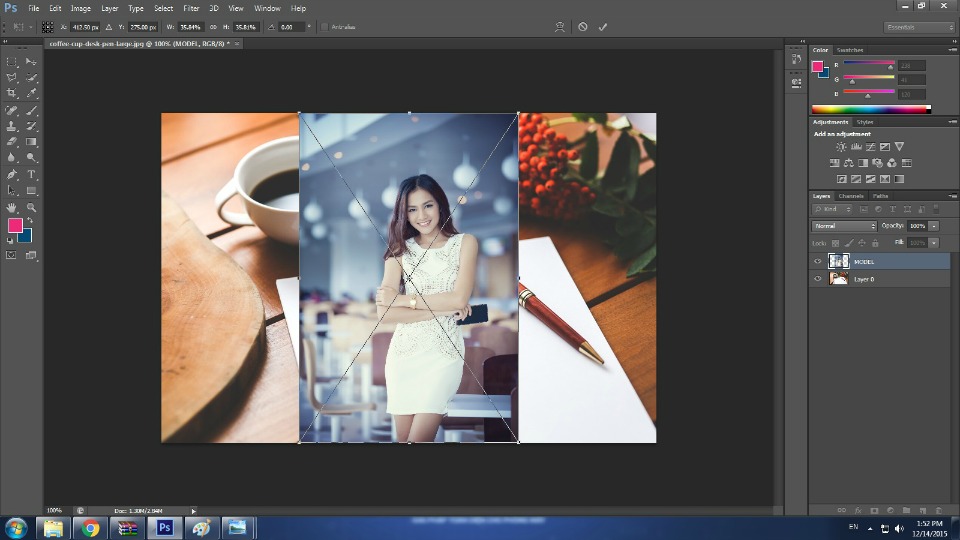
Task: Select the Quick Selection tool
Action: tap(31, 78)
